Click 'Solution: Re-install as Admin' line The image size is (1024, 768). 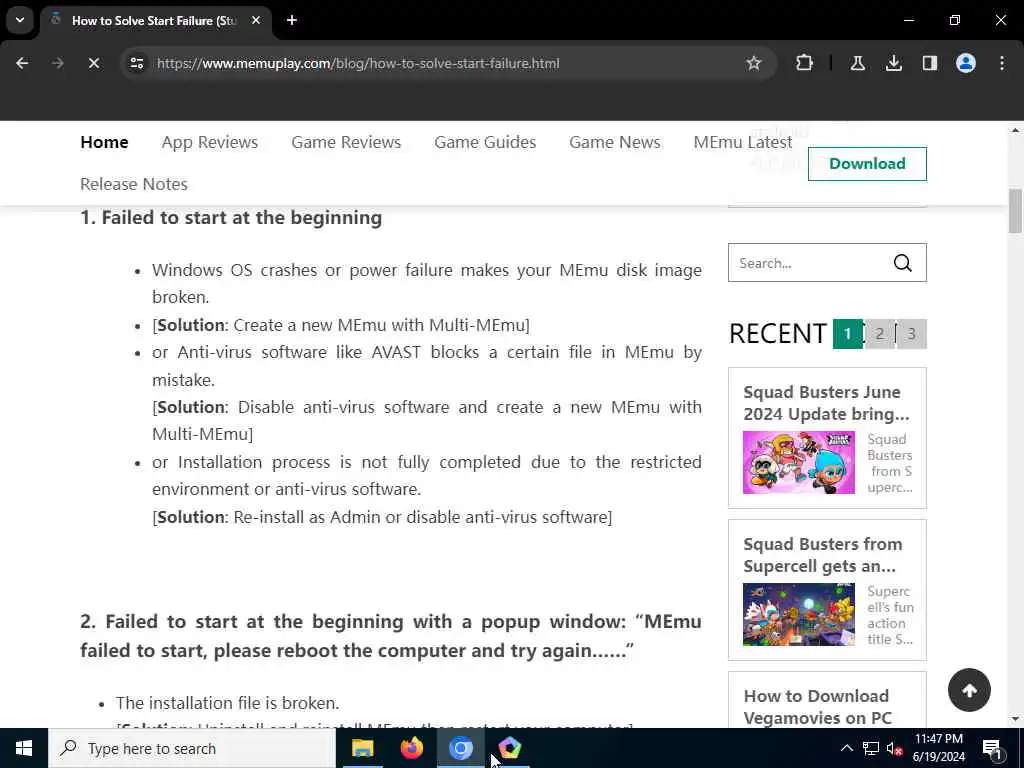coord(382,517)
